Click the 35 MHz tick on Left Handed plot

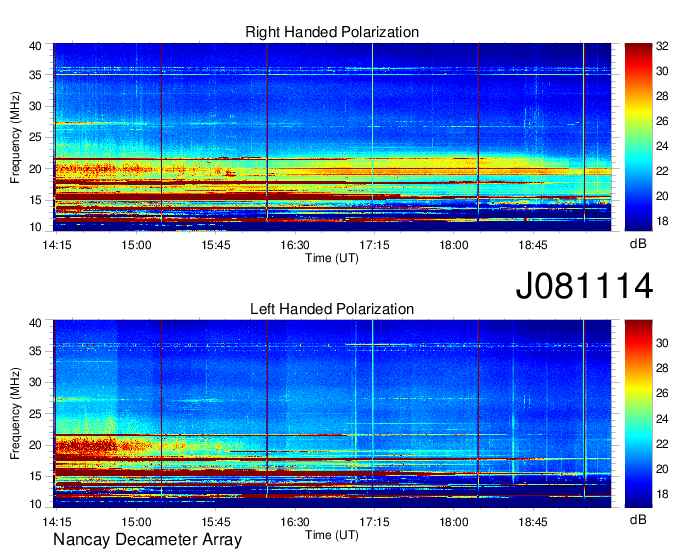point(35,351)
